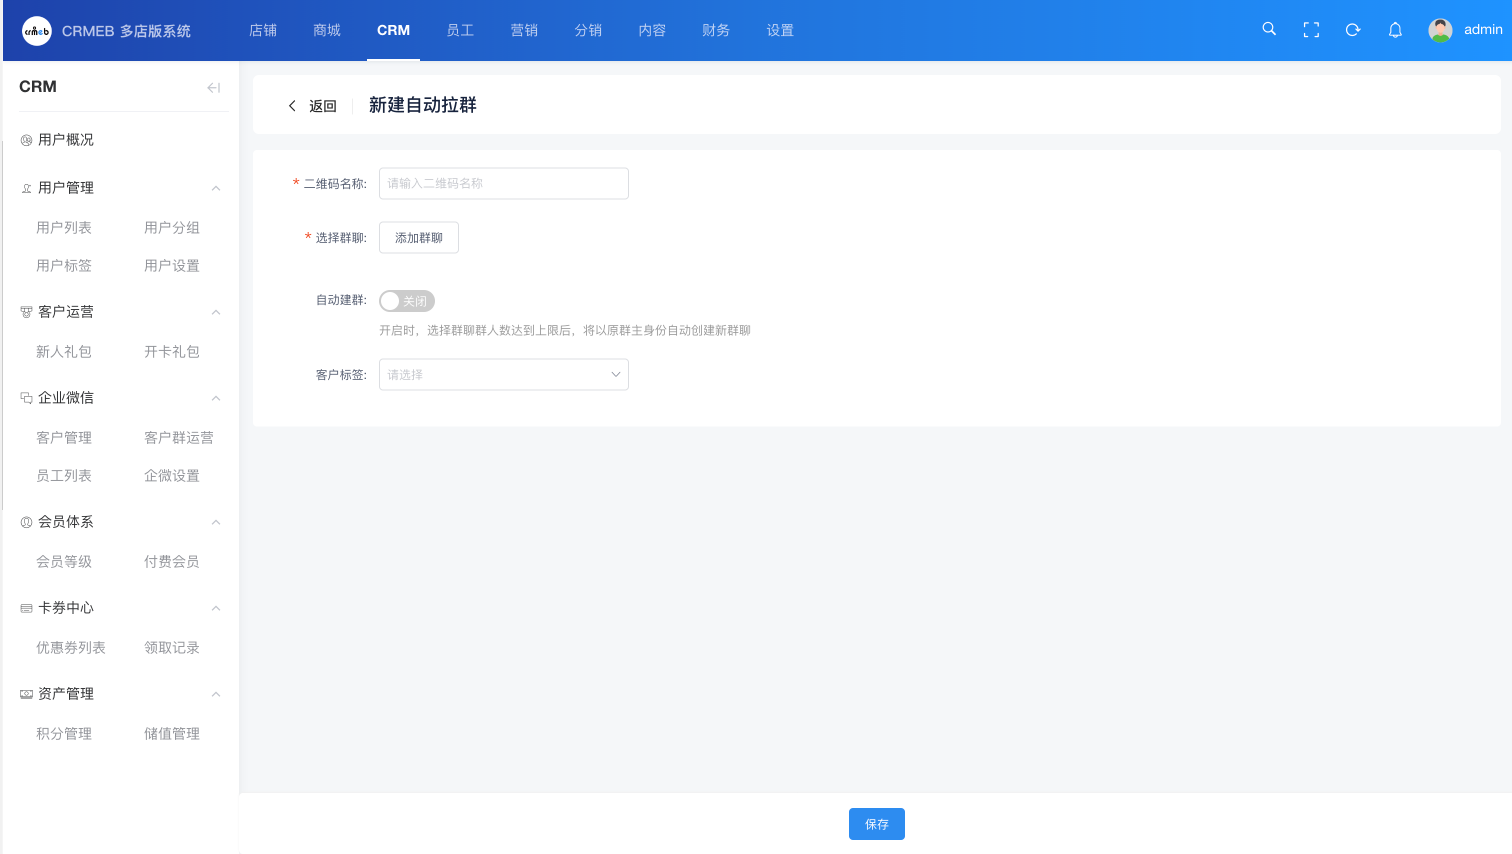The width and height of the screenshot is (1512, 854).
Task: Open the 营销 top menu
Action: tap(524, 30)
